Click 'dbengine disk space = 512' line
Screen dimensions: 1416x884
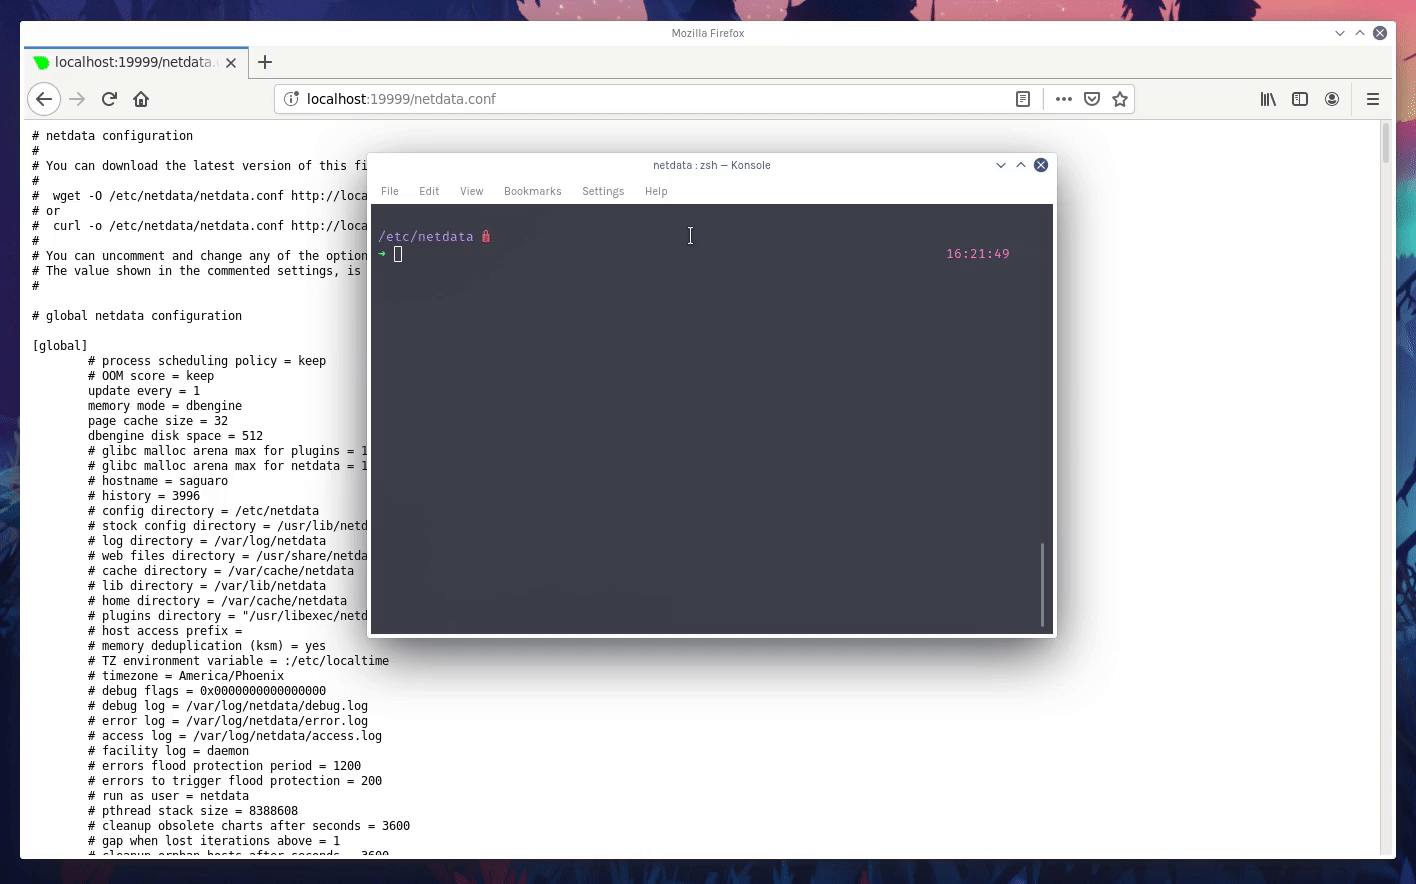click(x=176, y=436)
